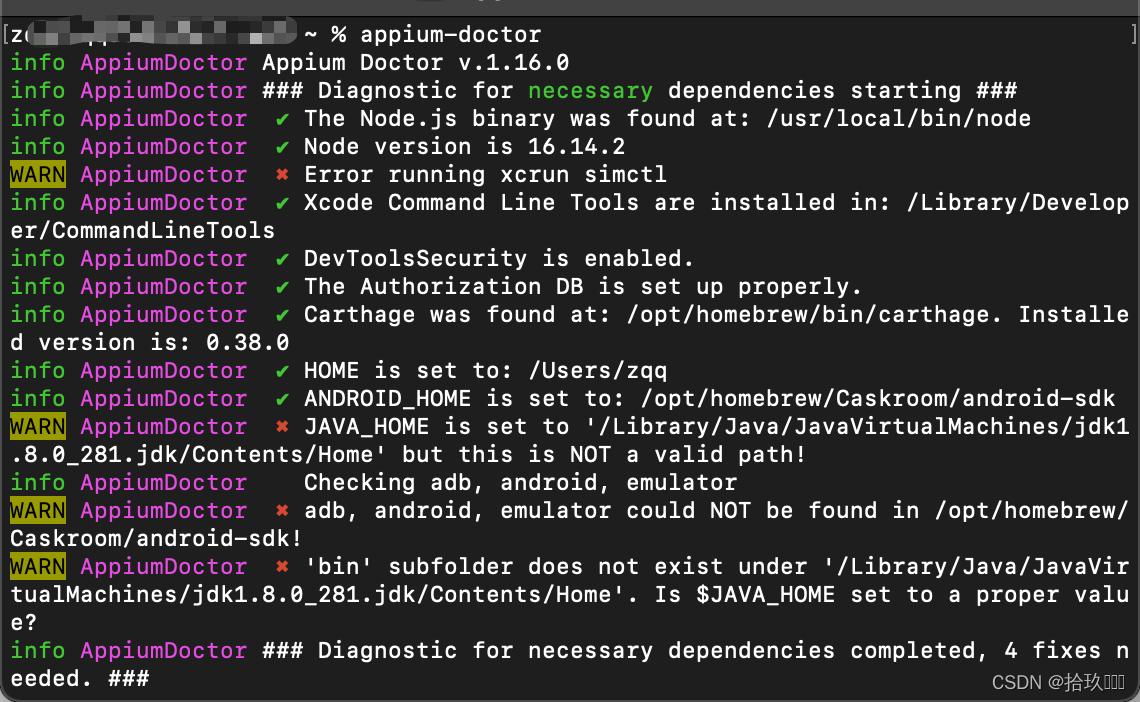Click the red cross before 'Error running xcrun simctl'

point(283,175)
